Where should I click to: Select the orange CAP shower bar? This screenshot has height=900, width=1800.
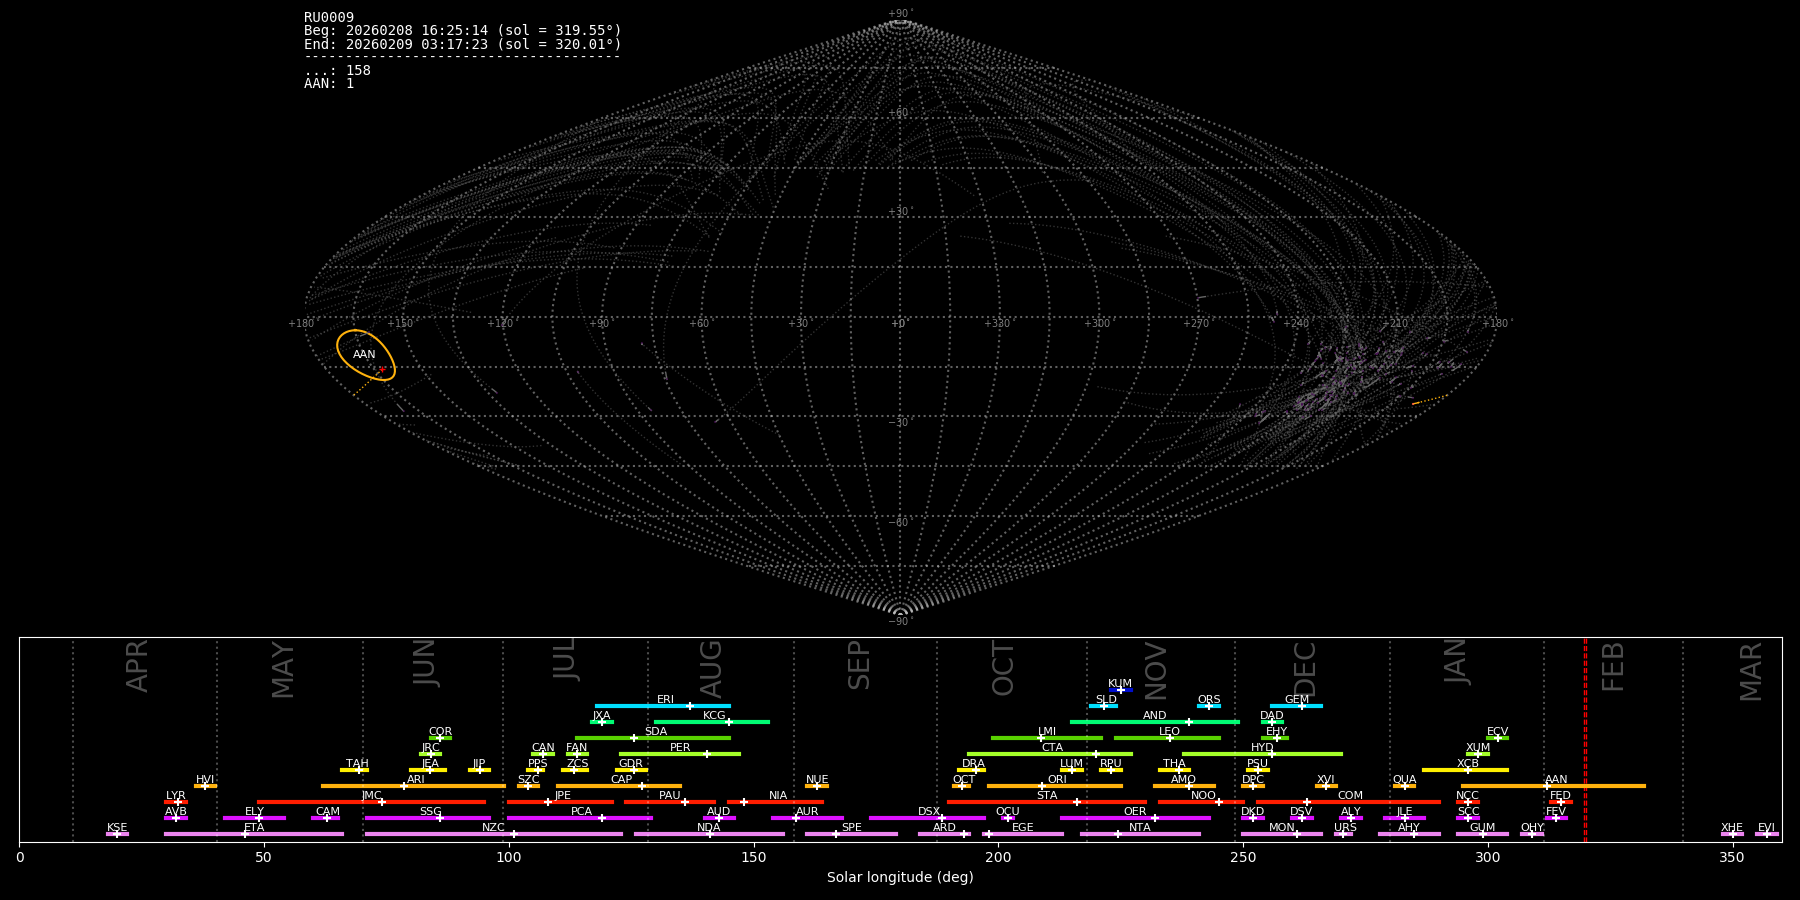619,786
